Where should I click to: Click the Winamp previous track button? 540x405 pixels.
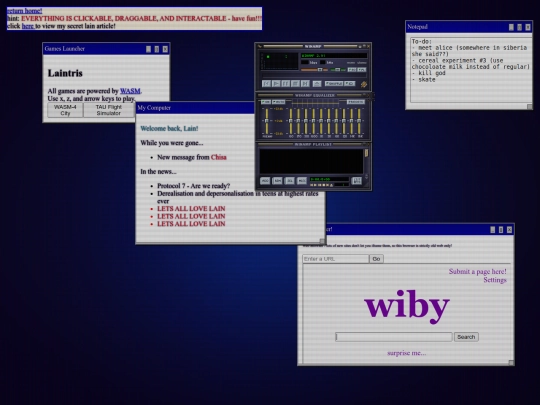click(x=267, y=84)
